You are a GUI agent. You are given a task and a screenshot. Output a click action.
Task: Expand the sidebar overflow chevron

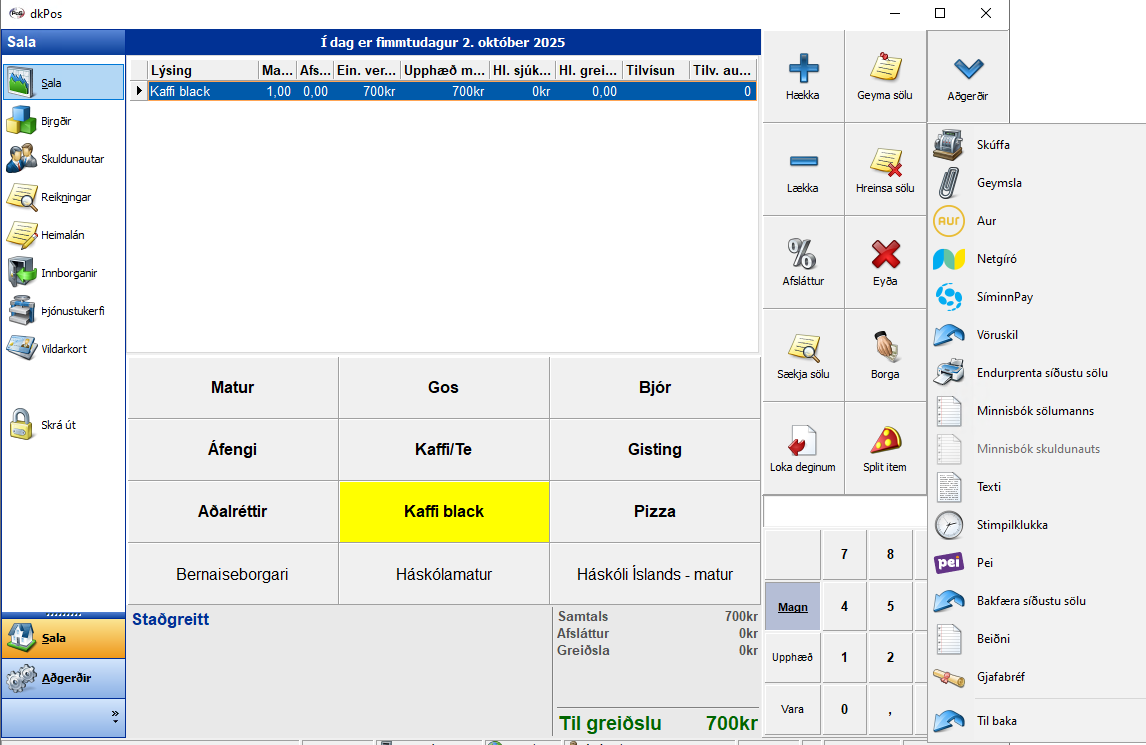pyautogui.click(x=115, y=716)
